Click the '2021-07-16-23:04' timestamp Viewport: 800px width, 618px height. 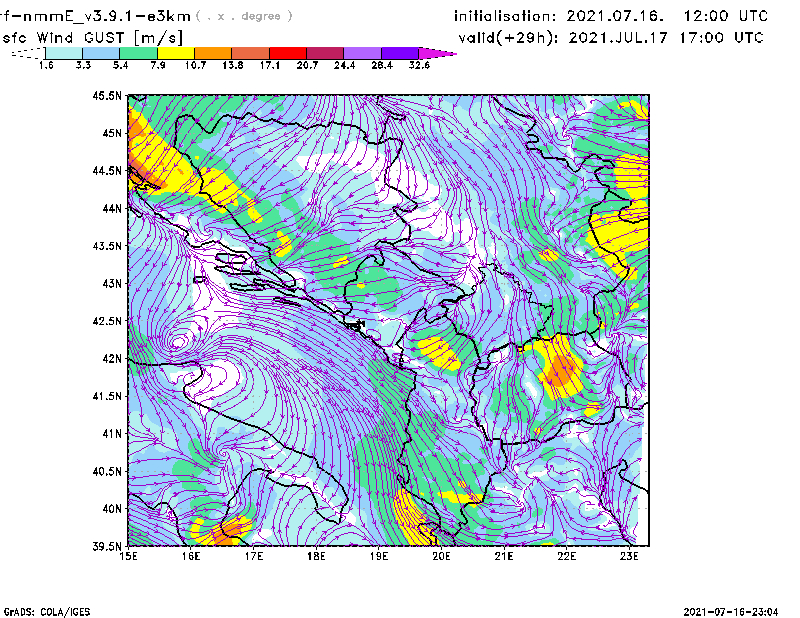[x=731, y=612]
